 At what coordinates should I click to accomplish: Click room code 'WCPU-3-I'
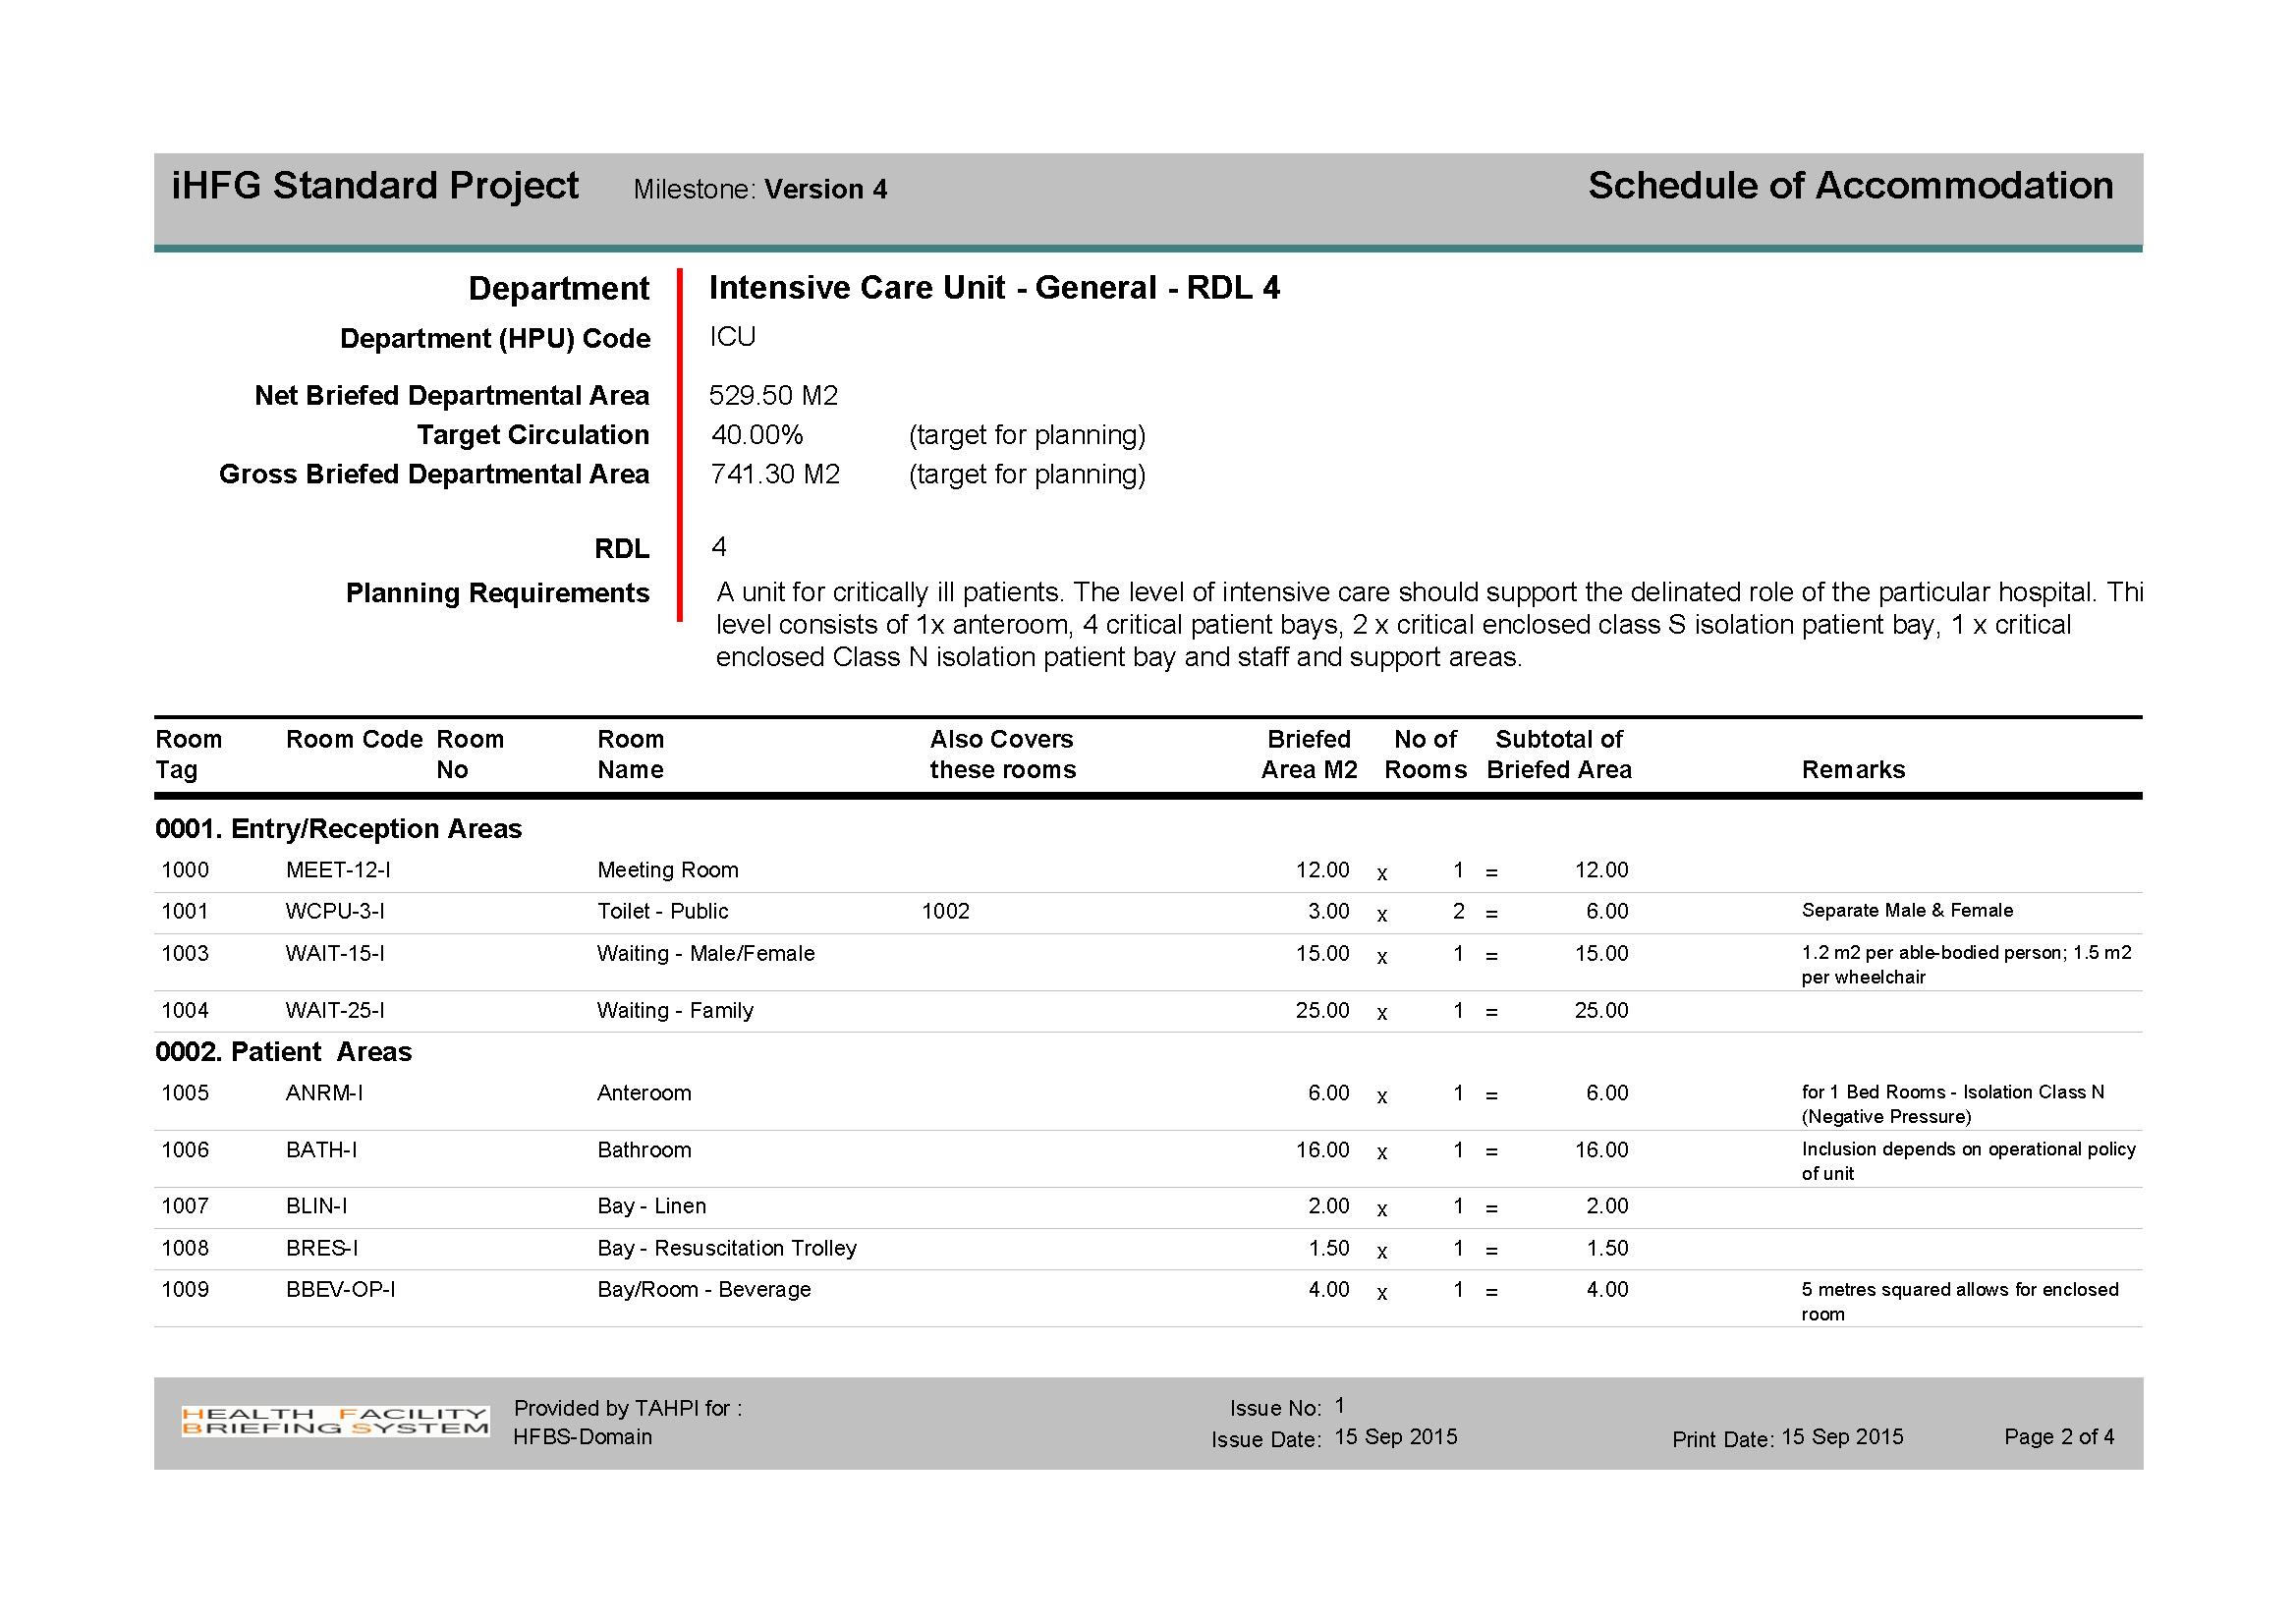pos(335,911)
